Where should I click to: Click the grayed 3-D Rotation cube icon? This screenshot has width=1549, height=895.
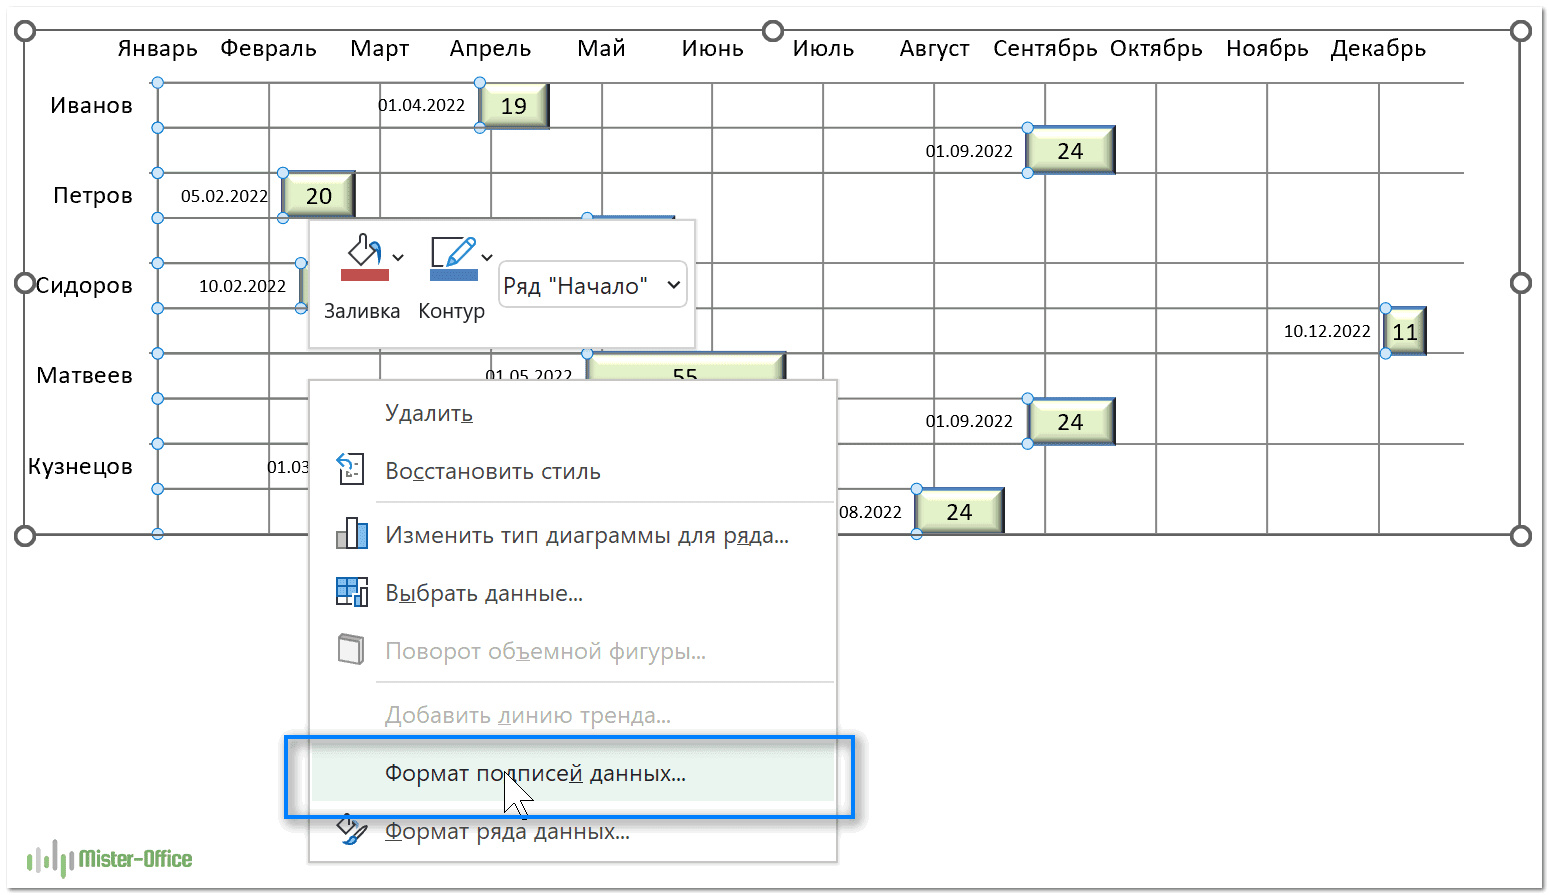(351, 650)
